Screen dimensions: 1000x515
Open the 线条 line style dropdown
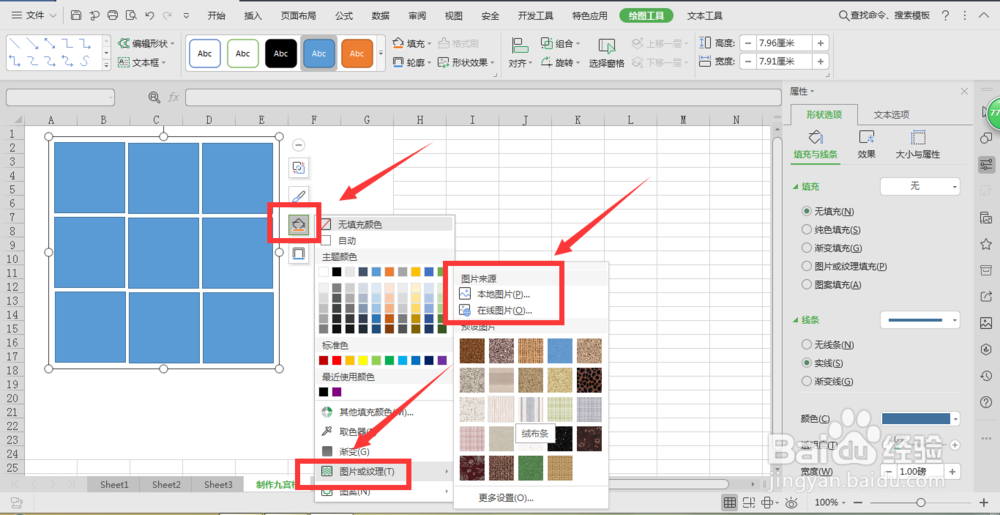[x=920, y=319]
